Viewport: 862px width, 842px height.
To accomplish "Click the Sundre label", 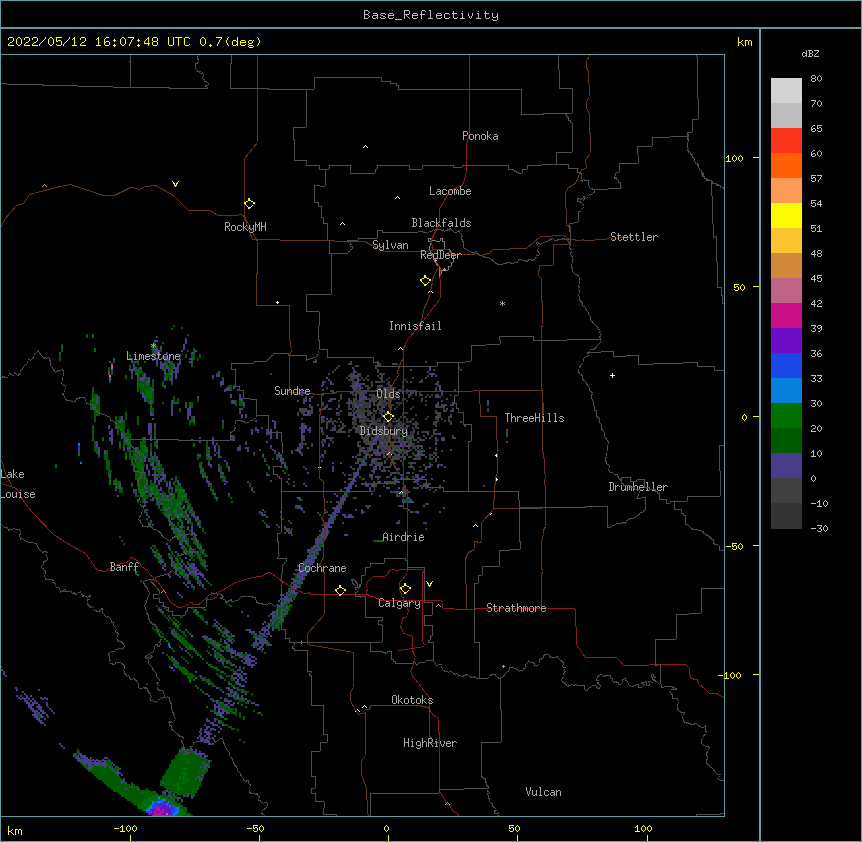I will click(292, 391).
